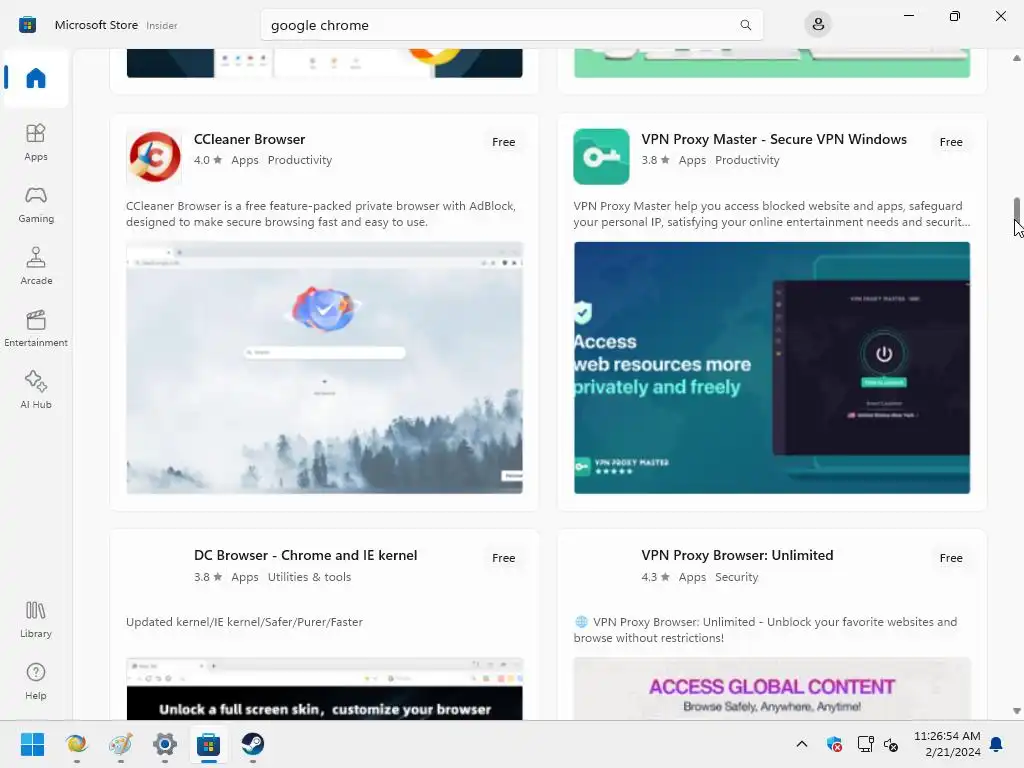
Task: Click the Updated kernel/IE kernel description text
Action: (244, 622)
